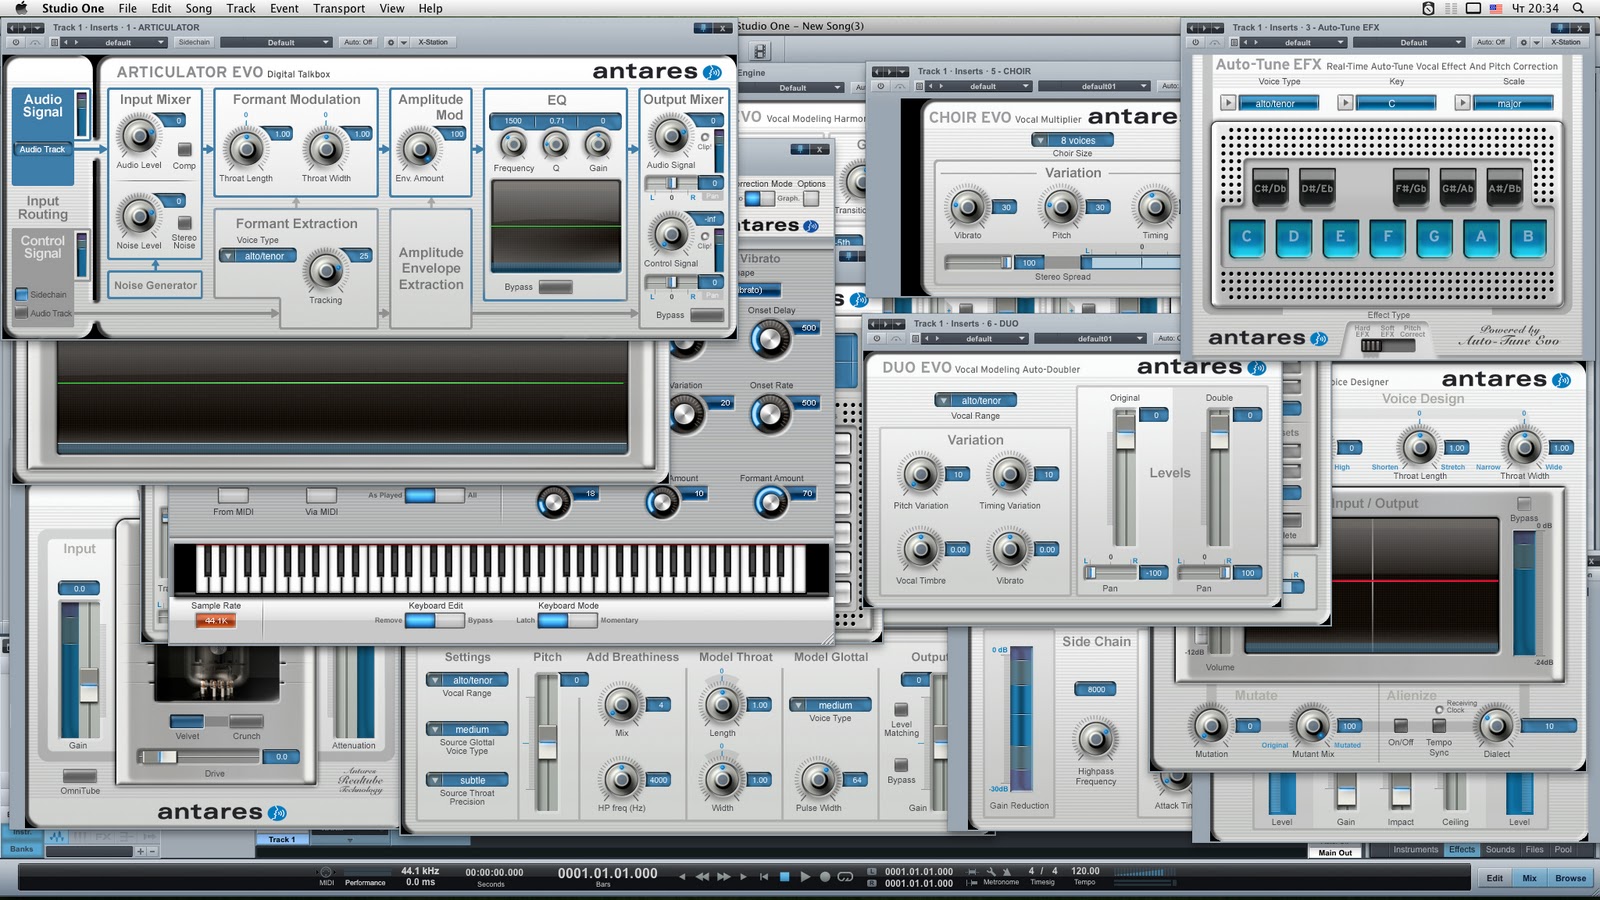
Task: Click the Mix button in the bottom bar
Action: click(x=1530, y=878)
